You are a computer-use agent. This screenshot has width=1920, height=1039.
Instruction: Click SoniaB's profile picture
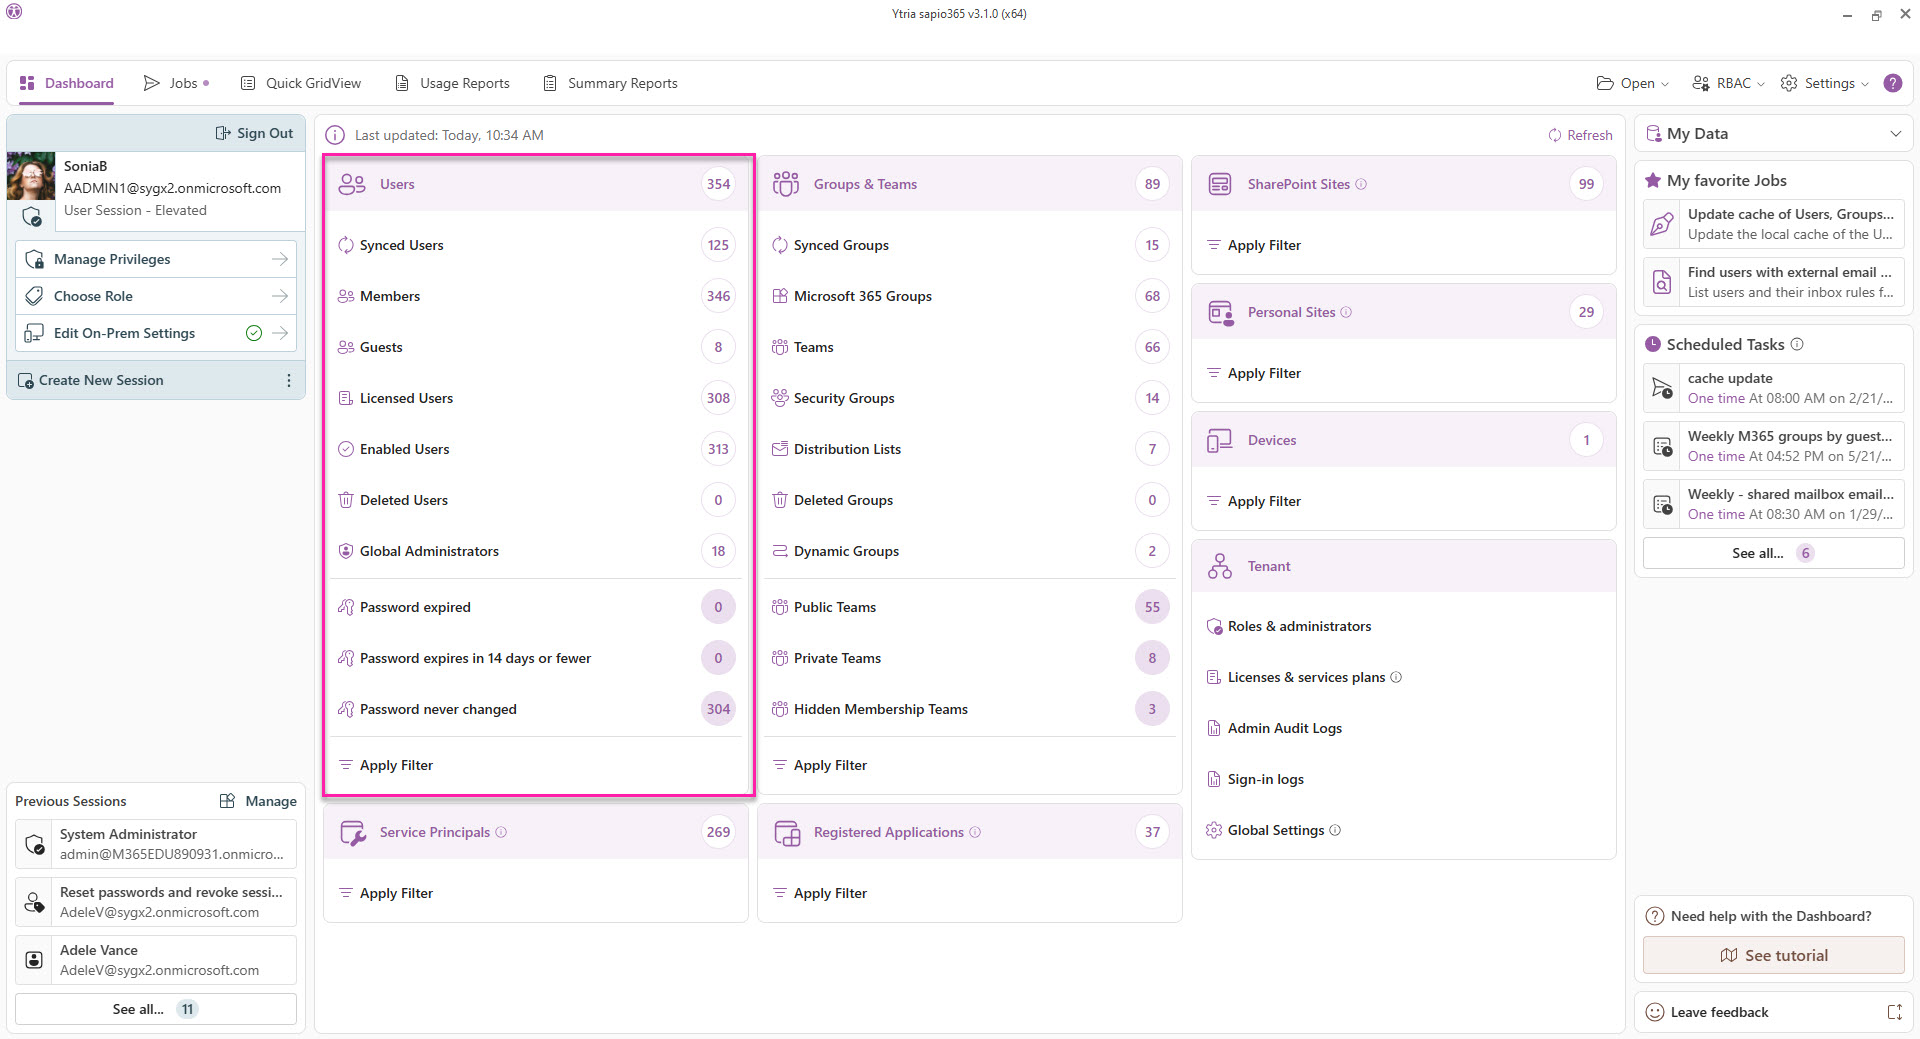(x=31, y=177)
